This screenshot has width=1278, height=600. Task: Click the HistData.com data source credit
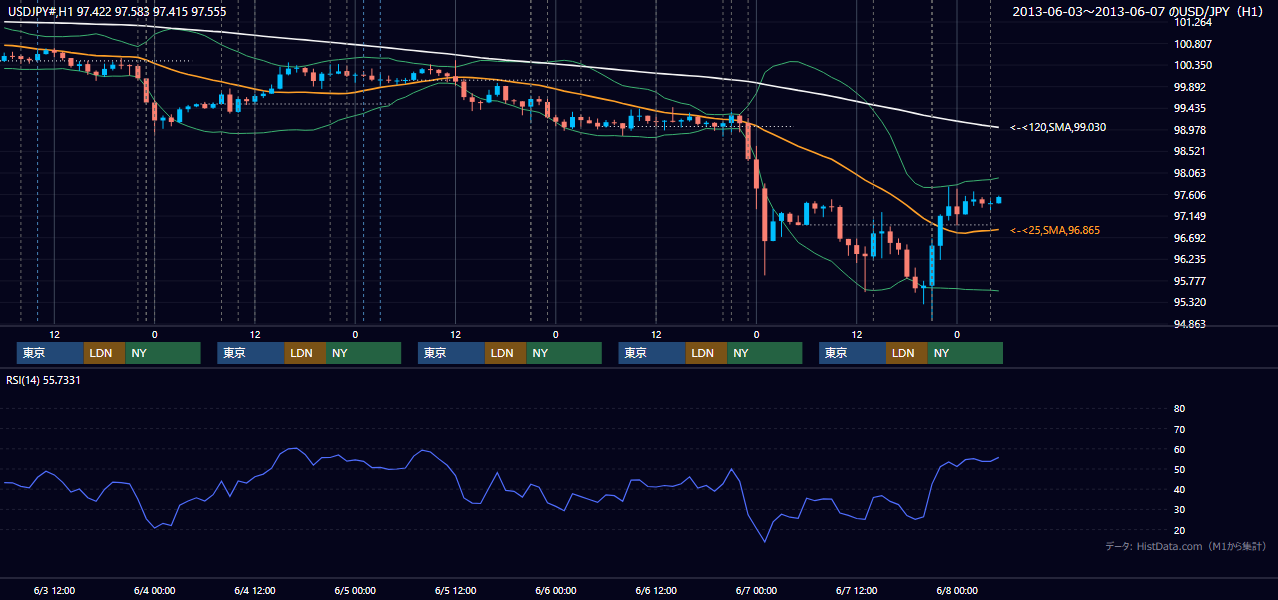(x=1185, y=547)
